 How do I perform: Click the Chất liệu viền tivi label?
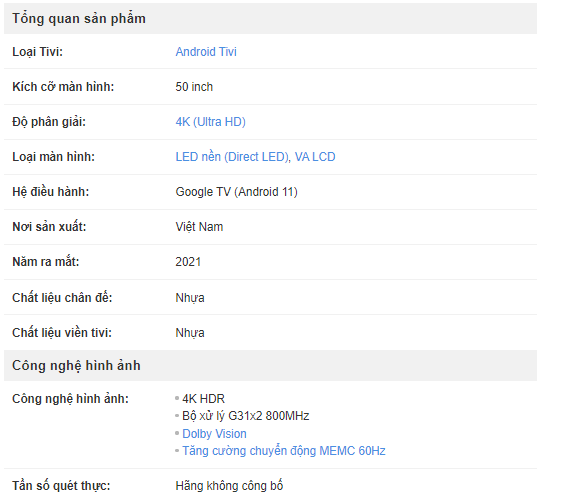(62, 333)
